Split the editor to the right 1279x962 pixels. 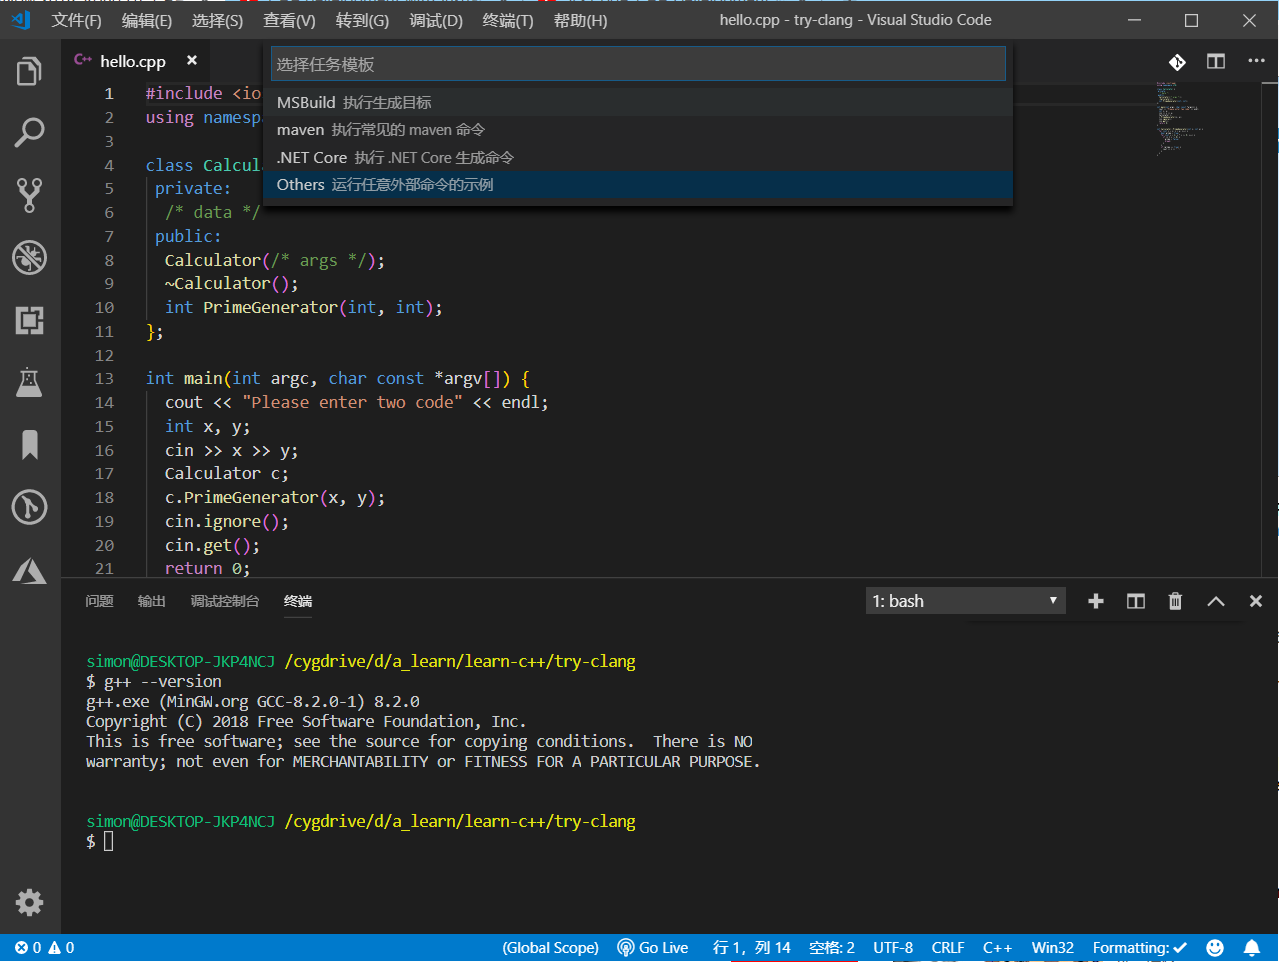(x=1216, y=61)
